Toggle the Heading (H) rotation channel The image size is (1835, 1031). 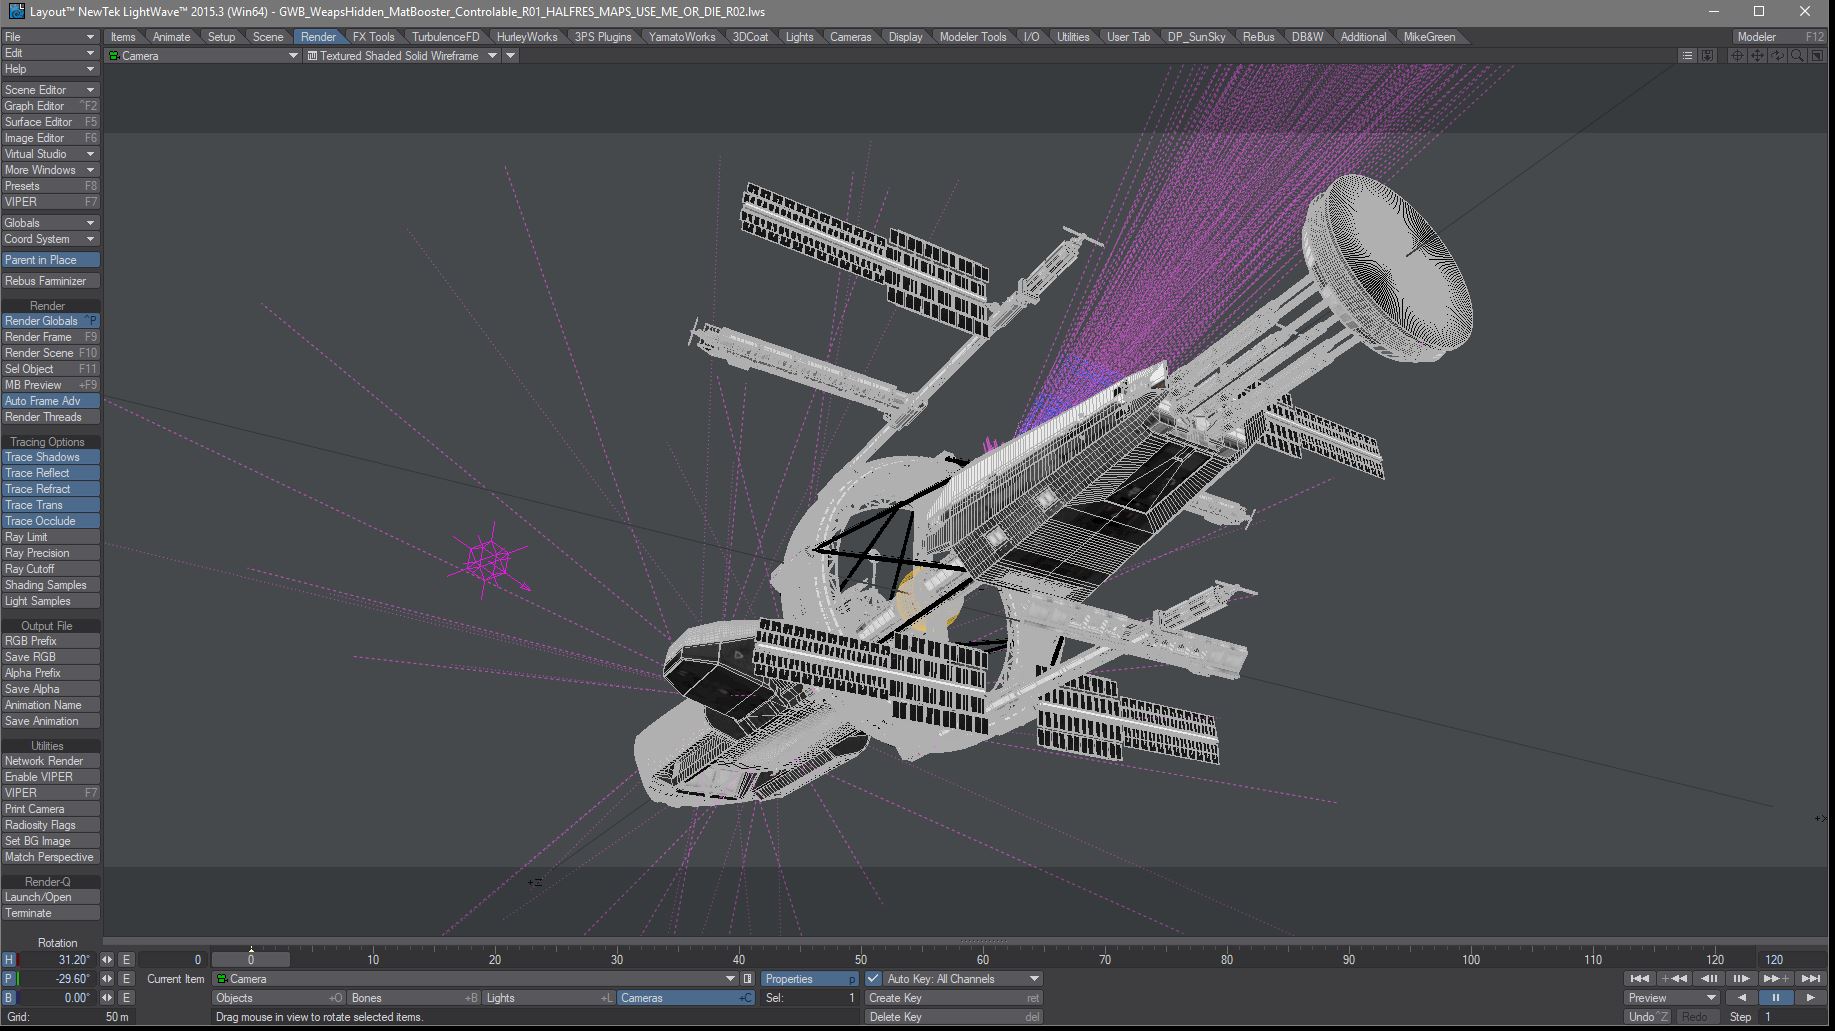pyautogui.click(x=9, y=960)
